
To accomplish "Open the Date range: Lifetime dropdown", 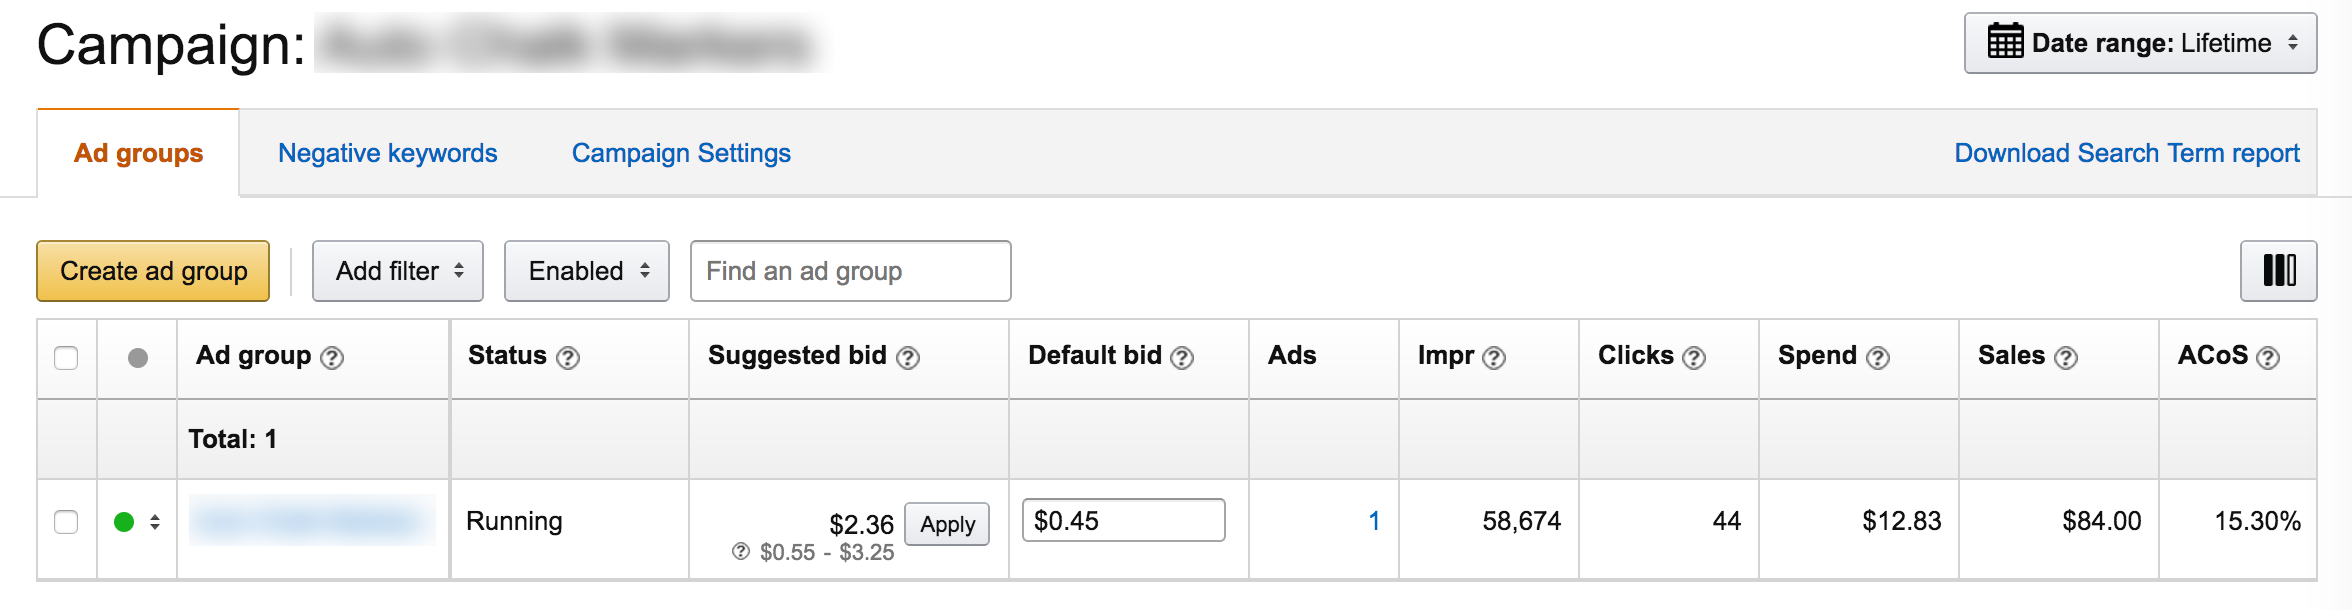I will click(x=2140, y=43).
